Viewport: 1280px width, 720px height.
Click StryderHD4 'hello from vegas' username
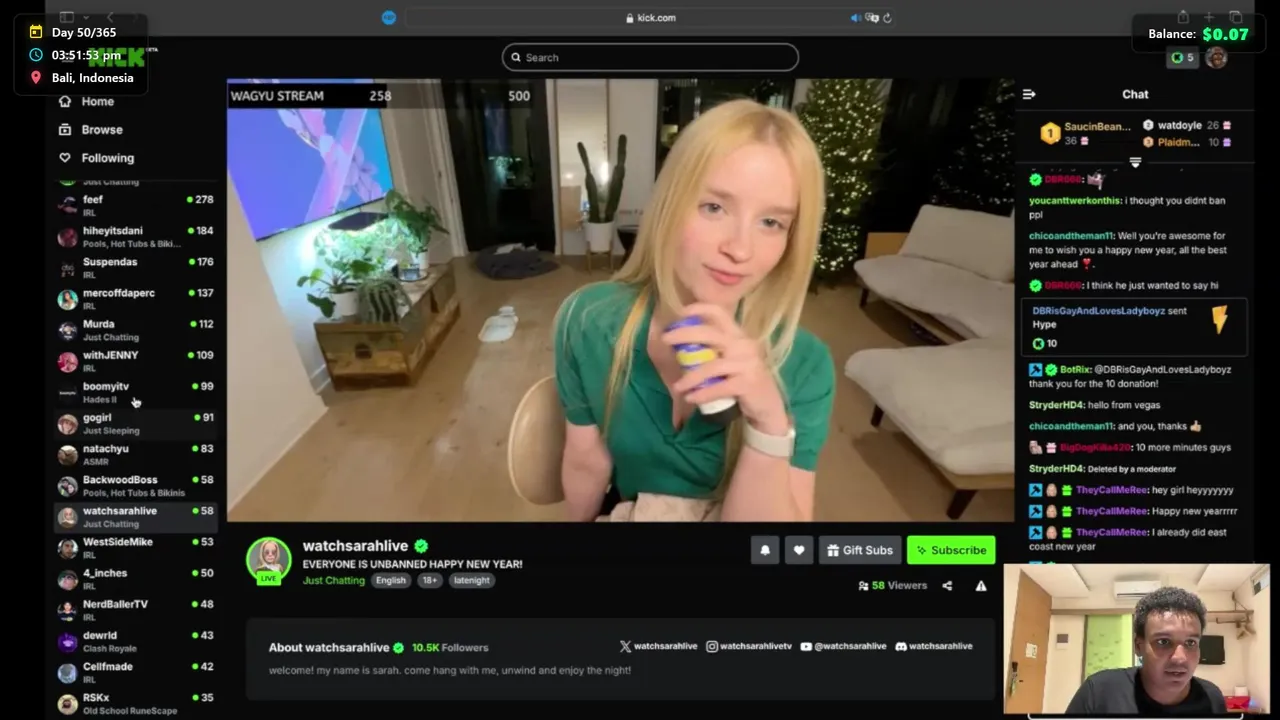[1056, 405]
